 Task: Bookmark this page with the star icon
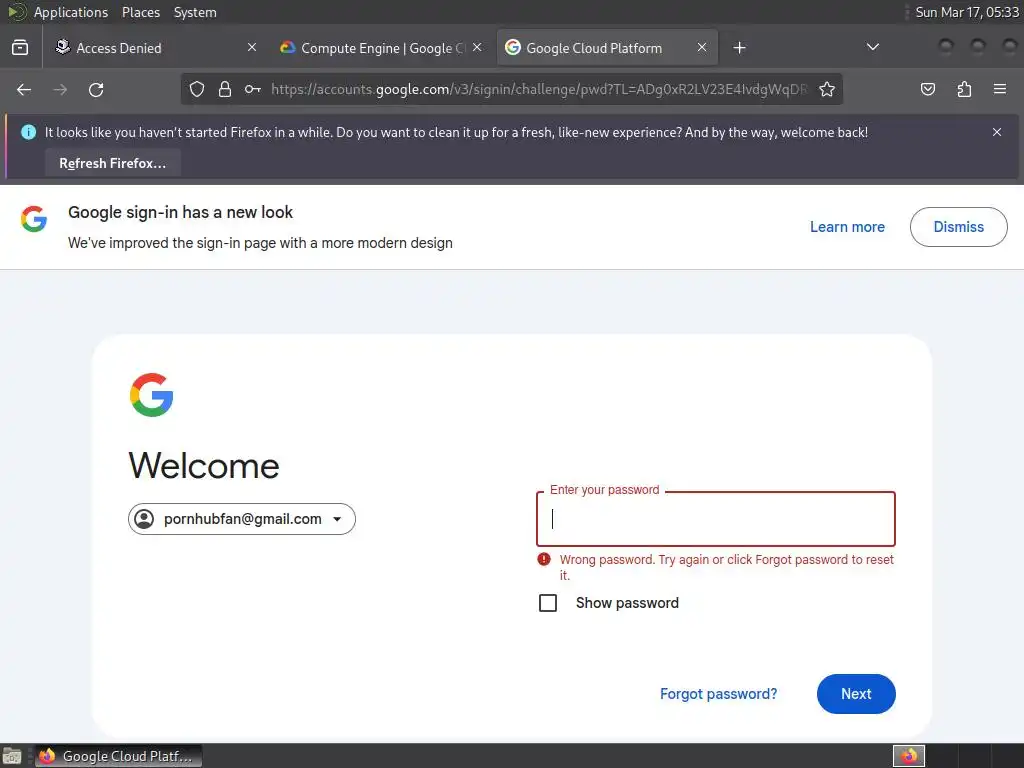827,89
